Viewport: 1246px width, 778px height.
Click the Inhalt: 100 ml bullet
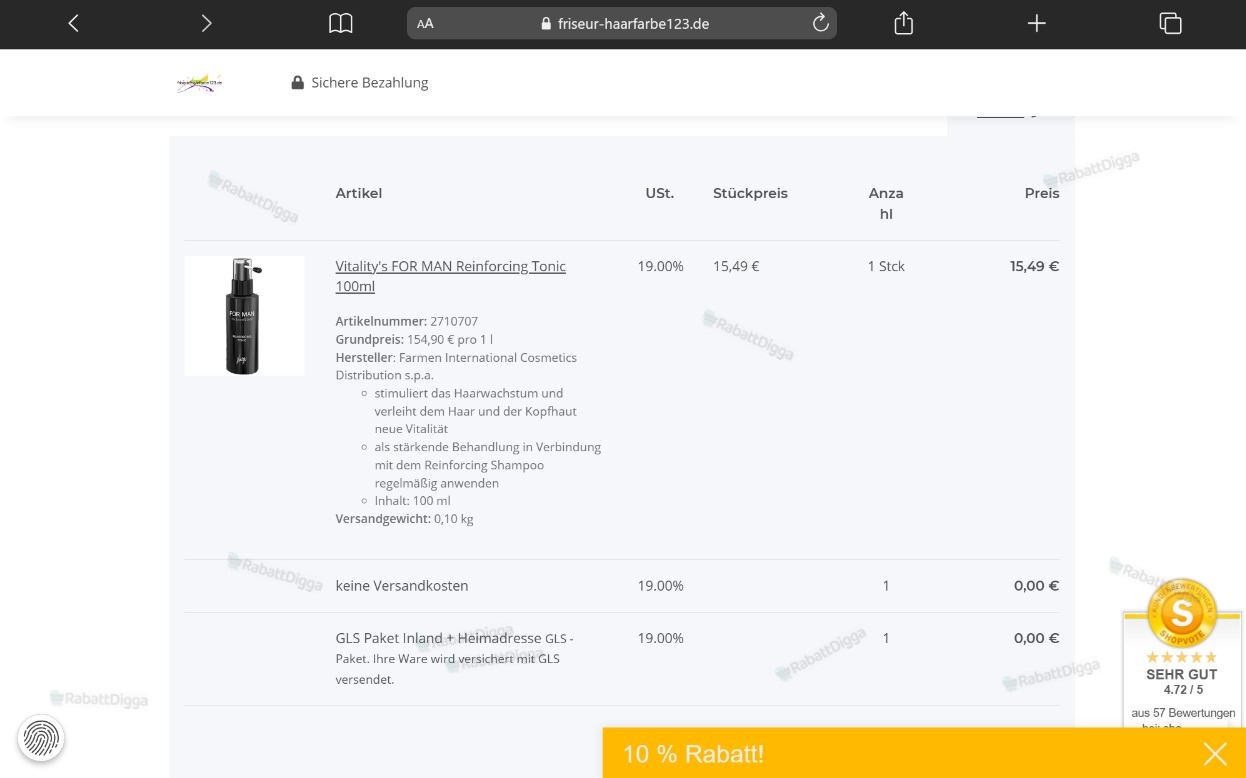pyautogui.click(x=412, y=501)
